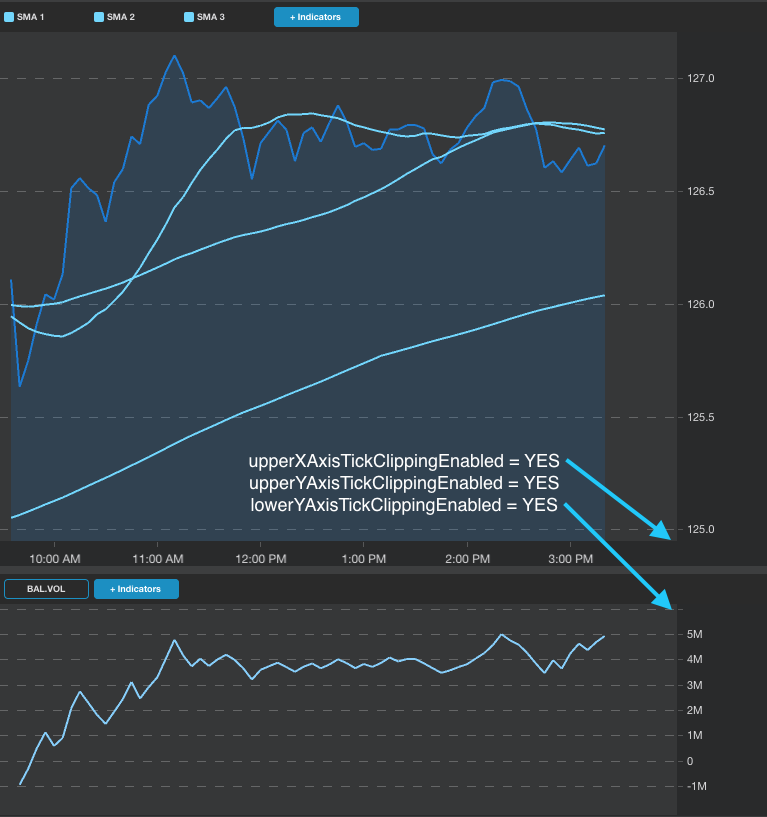Click the upperXAxisTickClippingEnabled annotation text
Viewport: 767px width, 817px height.
point(404,461)
